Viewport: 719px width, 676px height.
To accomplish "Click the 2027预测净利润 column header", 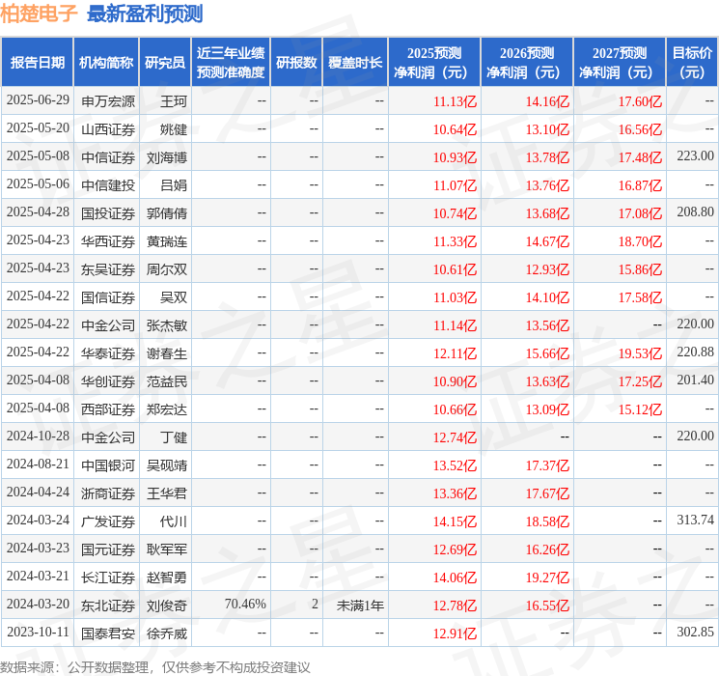I will pyautogui.click(x=619, y=62).
